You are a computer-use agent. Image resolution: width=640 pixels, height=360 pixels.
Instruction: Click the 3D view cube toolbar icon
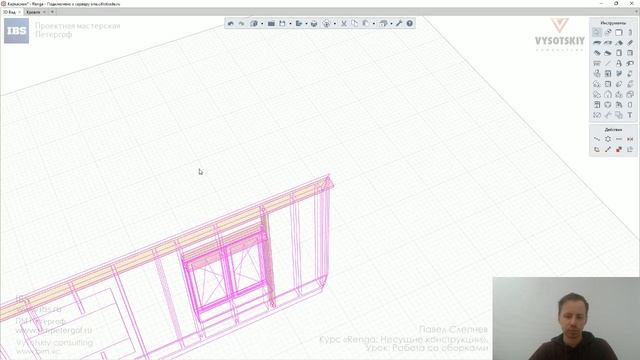point(253,24)
